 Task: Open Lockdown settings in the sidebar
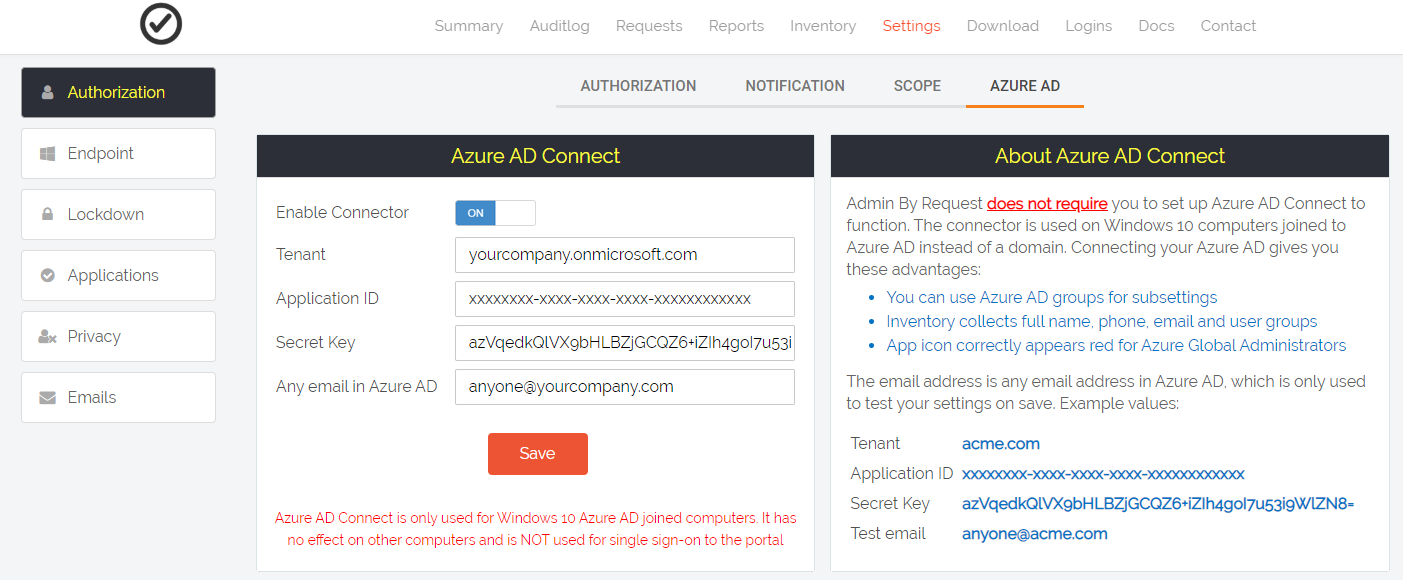118,214
